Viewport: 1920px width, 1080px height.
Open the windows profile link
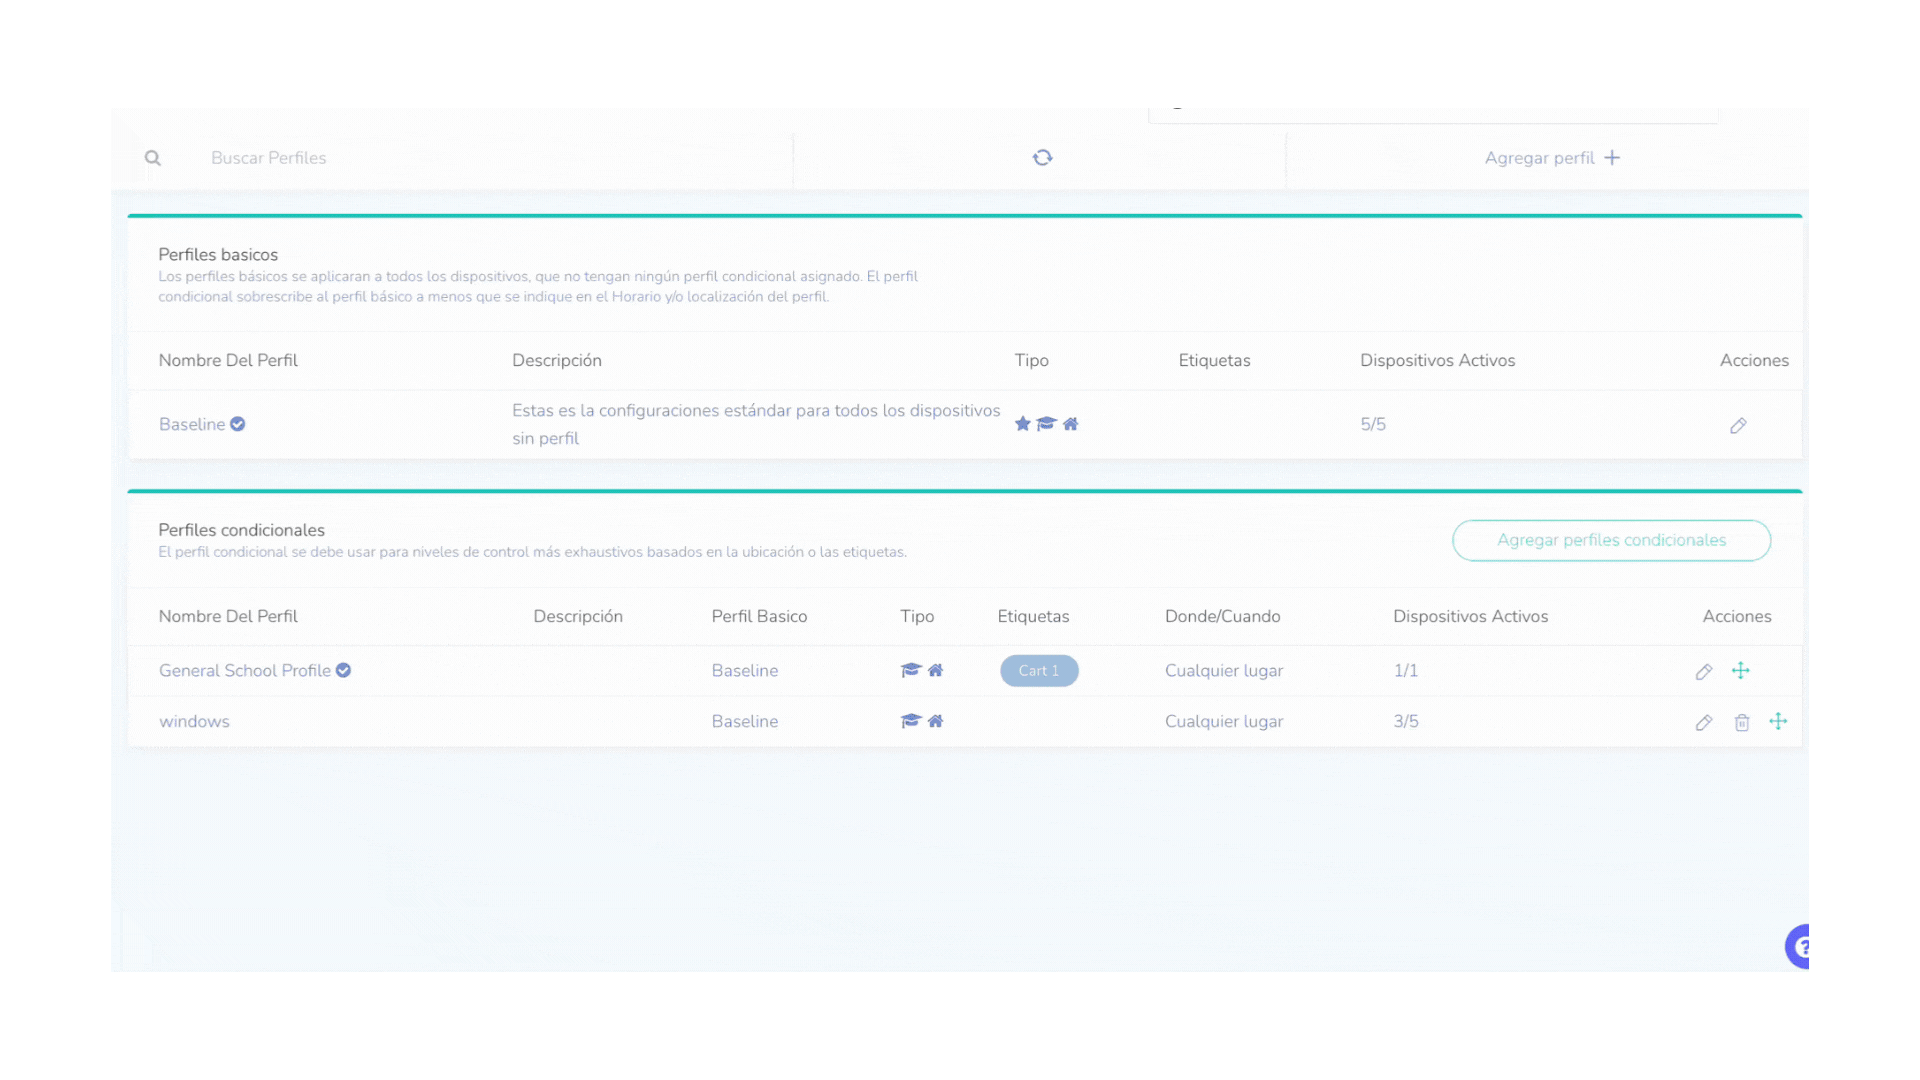coord(194,722)
